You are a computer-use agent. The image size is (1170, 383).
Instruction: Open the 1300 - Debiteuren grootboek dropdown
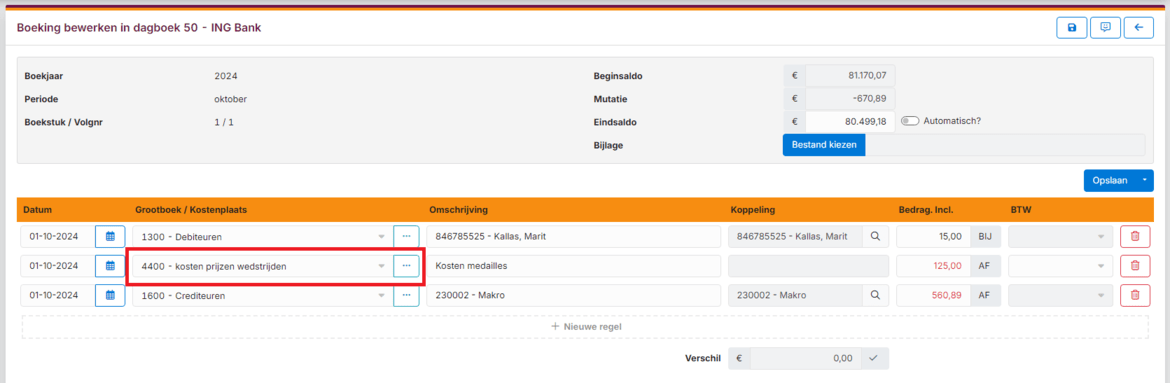(x=262, y=236)
